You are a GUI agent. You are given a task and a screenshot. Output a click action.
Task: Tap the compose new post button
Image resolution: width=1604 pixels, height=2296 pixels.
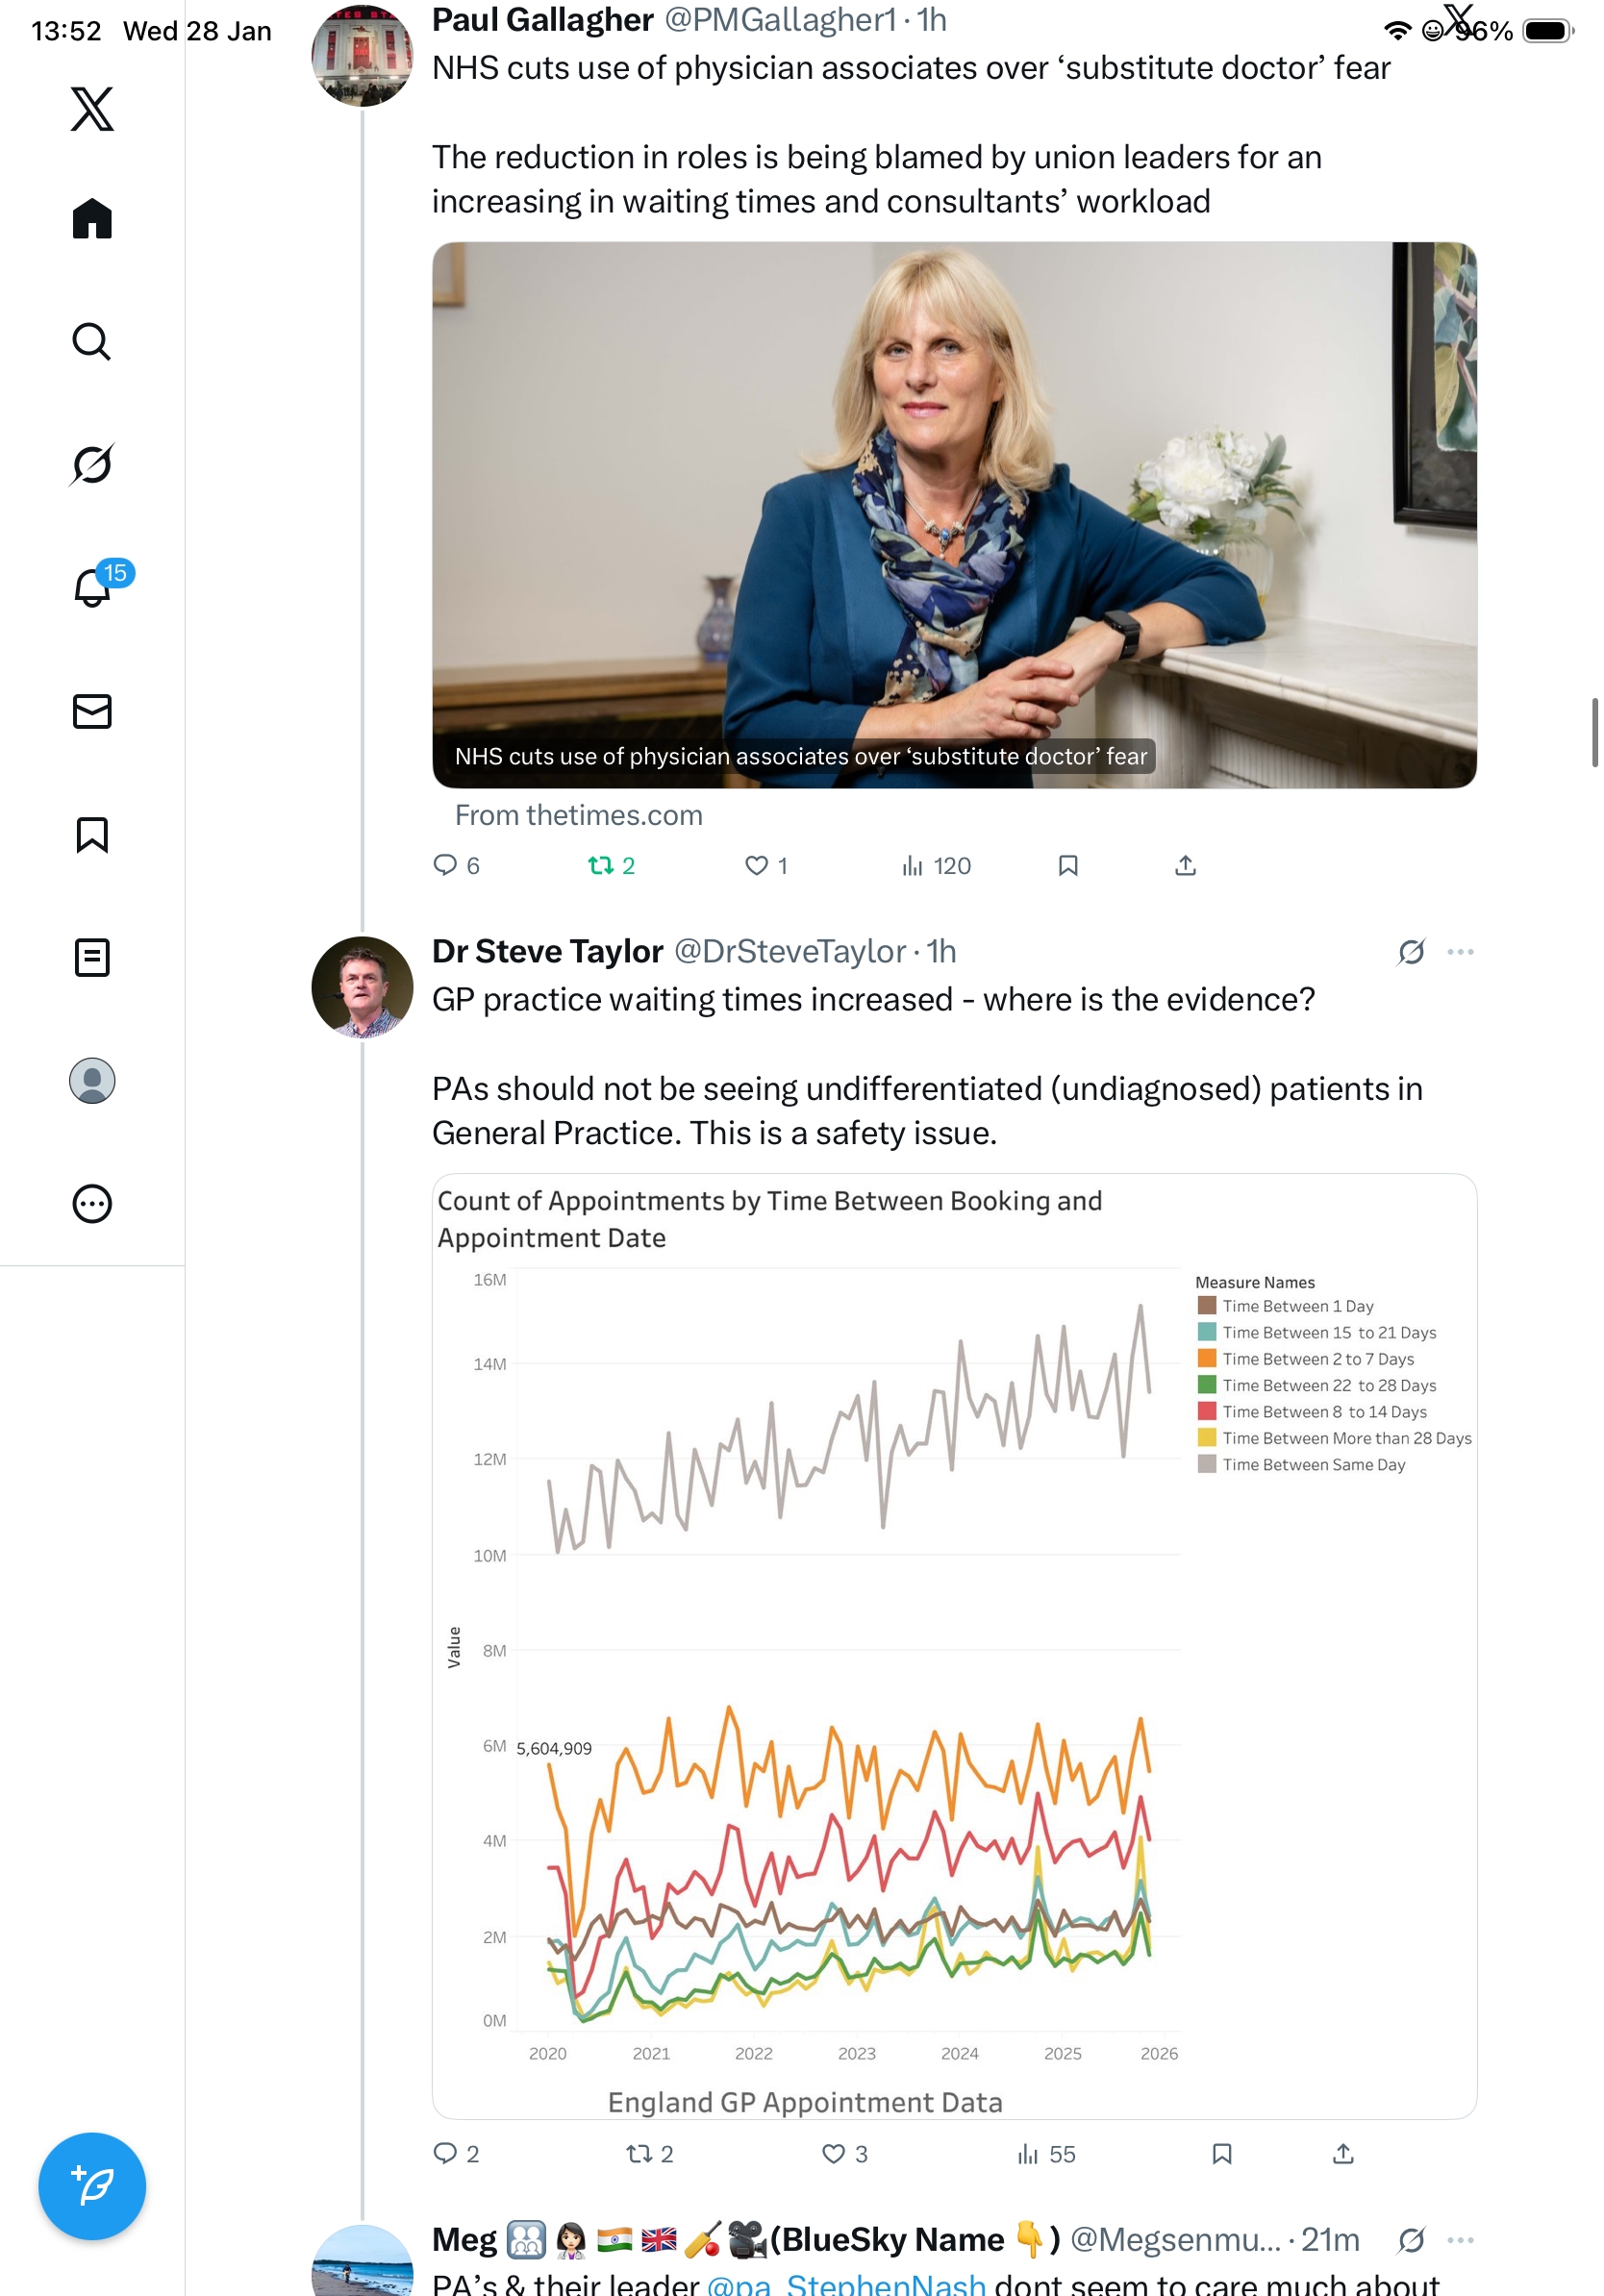click(92, 2185)
